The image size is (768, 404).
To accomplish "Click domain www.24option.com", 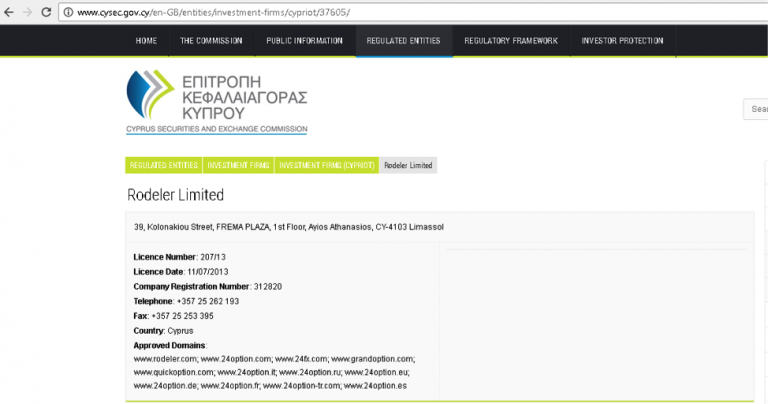I will pyautogui.click(x=236, y=359).
